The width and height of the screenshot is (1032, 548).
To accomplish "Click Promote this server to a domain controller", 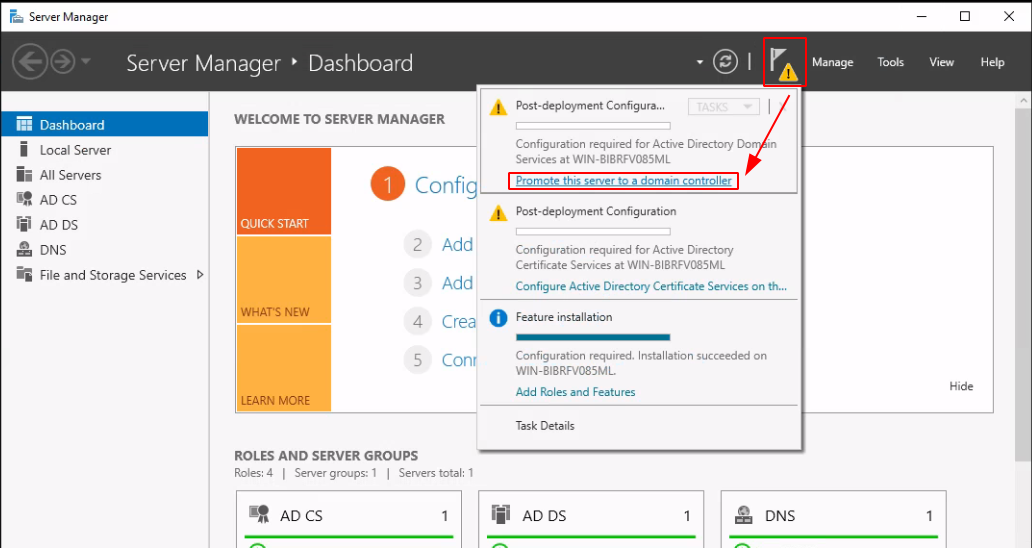I will point(623,180).
